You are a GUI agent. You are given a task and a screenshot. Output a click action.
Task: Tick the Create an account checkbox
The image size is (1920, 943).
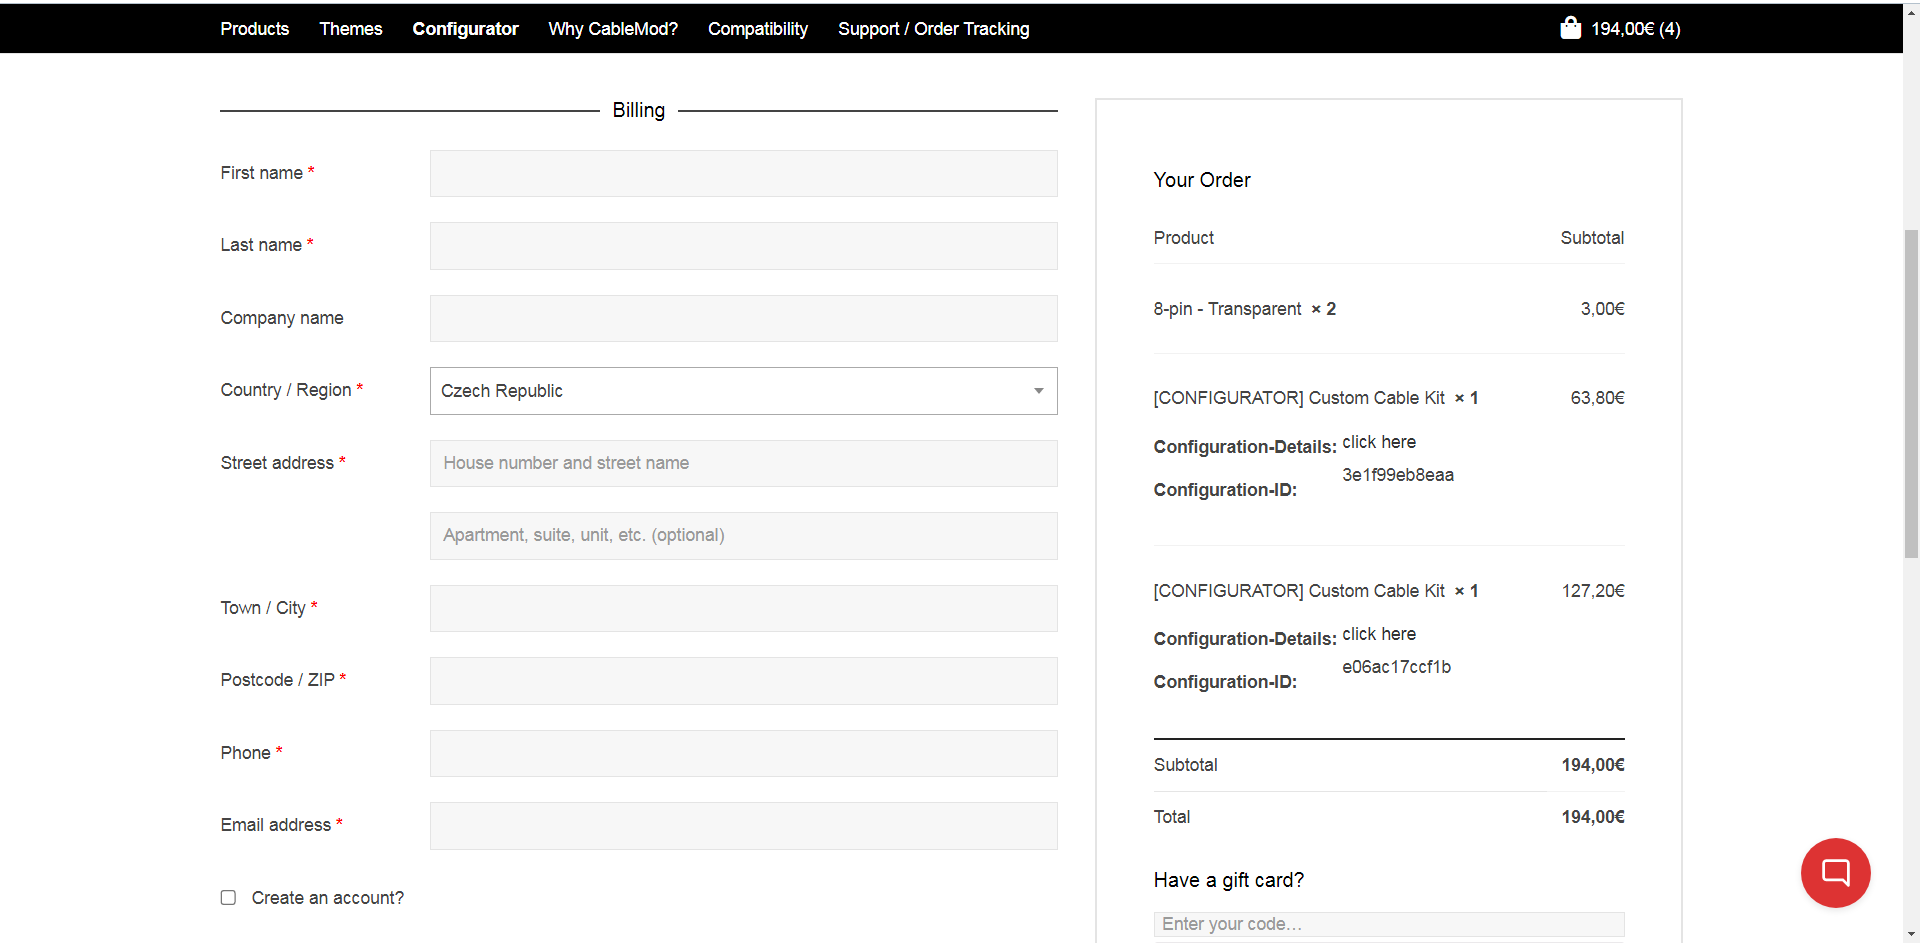click(x=228, y=898)
